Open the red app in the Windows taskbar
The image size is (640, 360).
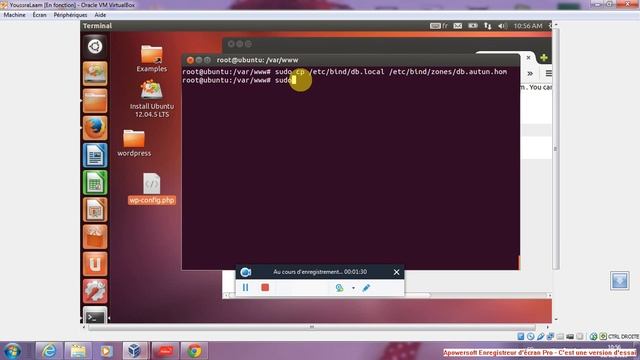pyautogui.click(x=165, y=351)
